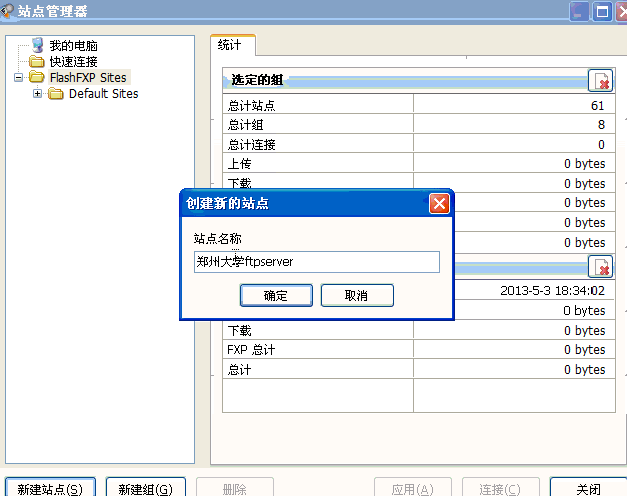The image size is (627, 496).
Task: Click the bottom 总计 row label
Action: (240, 370)
